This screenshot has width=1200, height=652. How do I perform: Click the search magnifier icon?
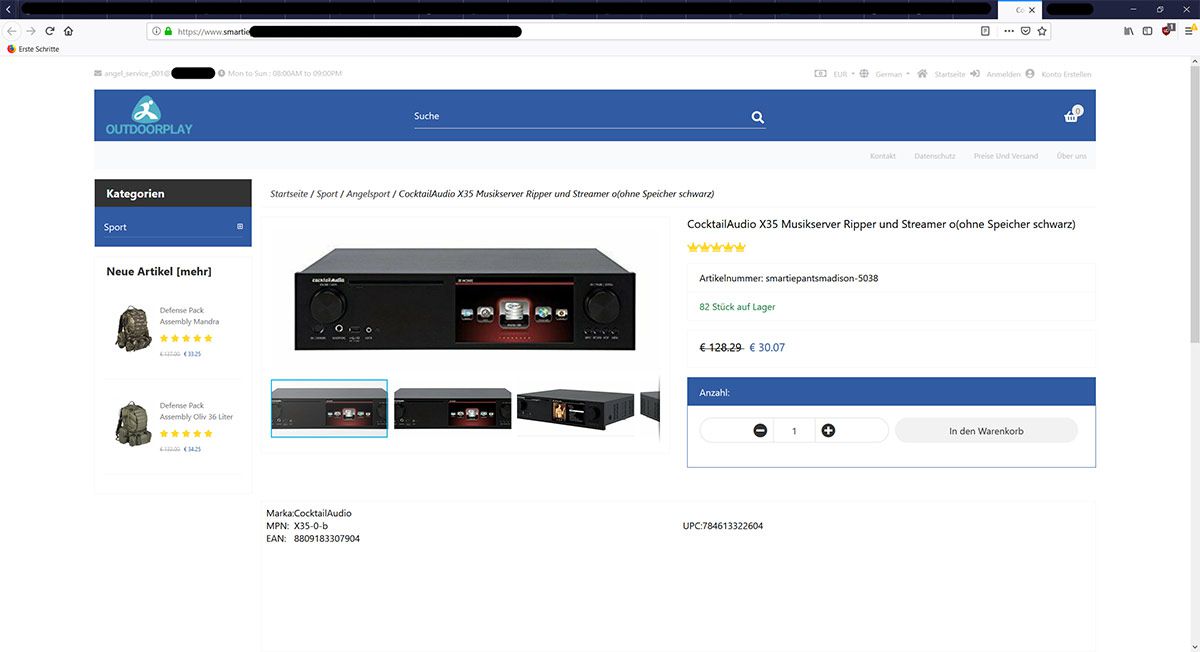pyautogui.click(x=758, y=117)
